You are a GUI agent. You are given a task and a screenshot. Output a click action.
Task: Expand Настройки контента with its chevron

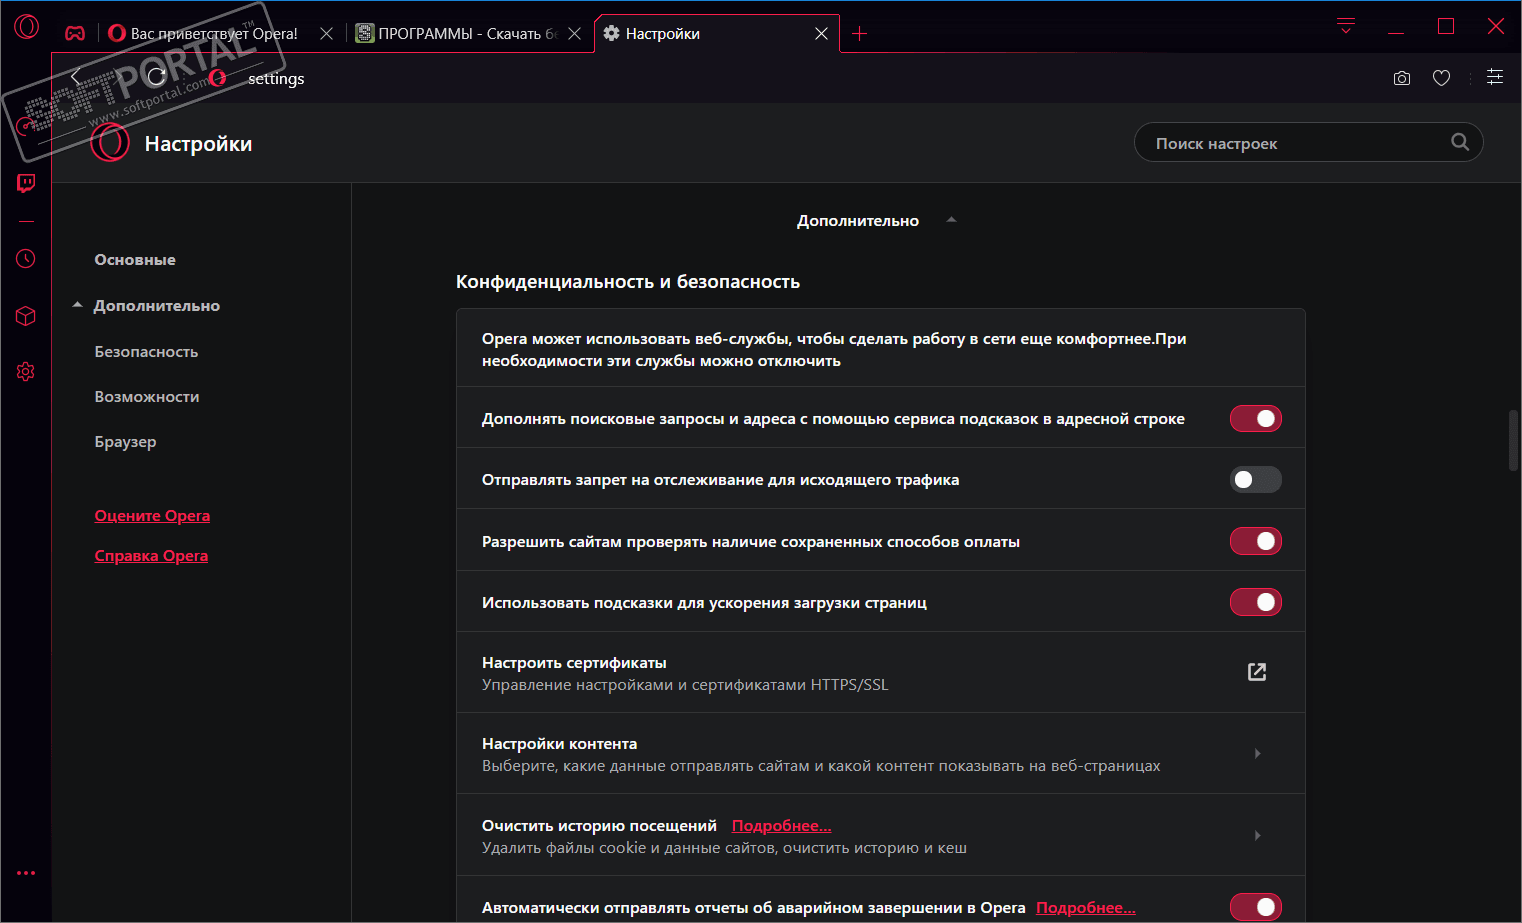pos(1257,754)
